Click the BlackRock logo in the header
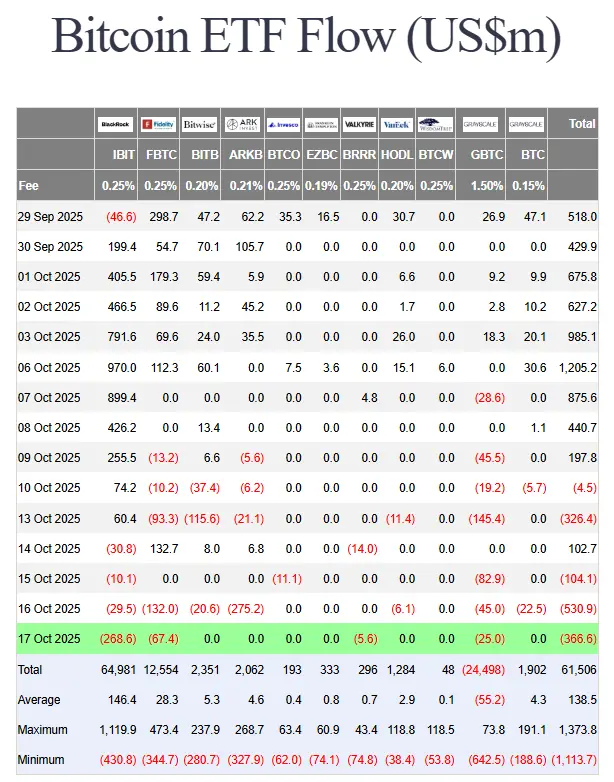 [117, 125]
